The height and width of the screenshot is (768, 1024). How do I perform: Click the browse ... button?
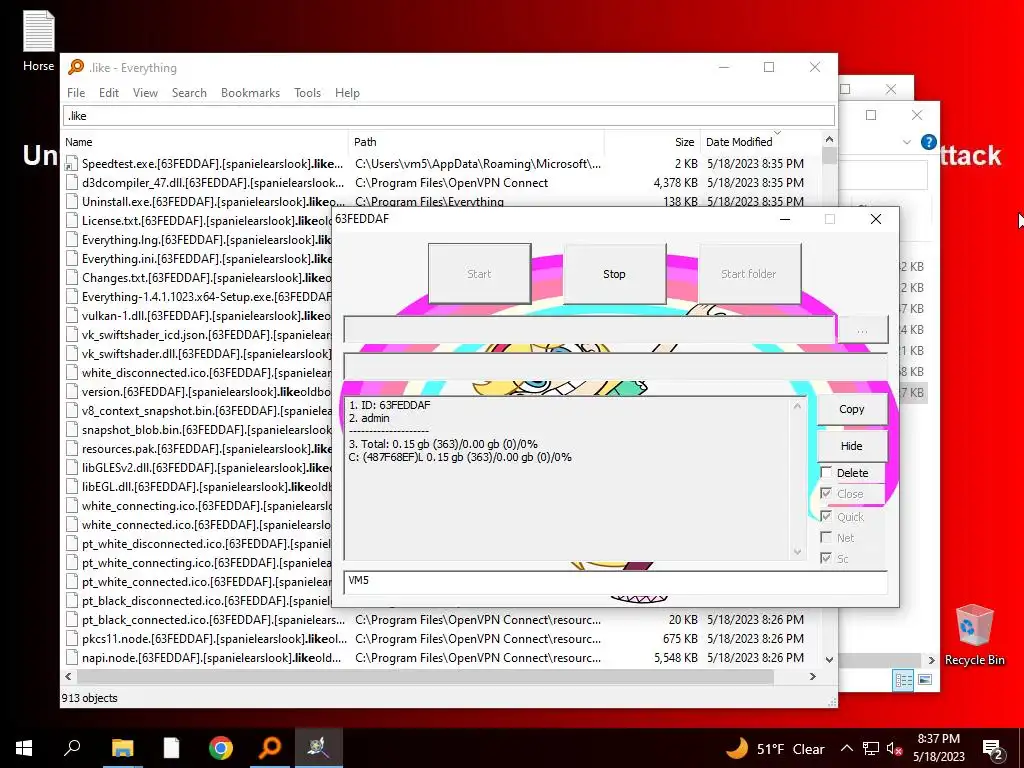(862, 330)
